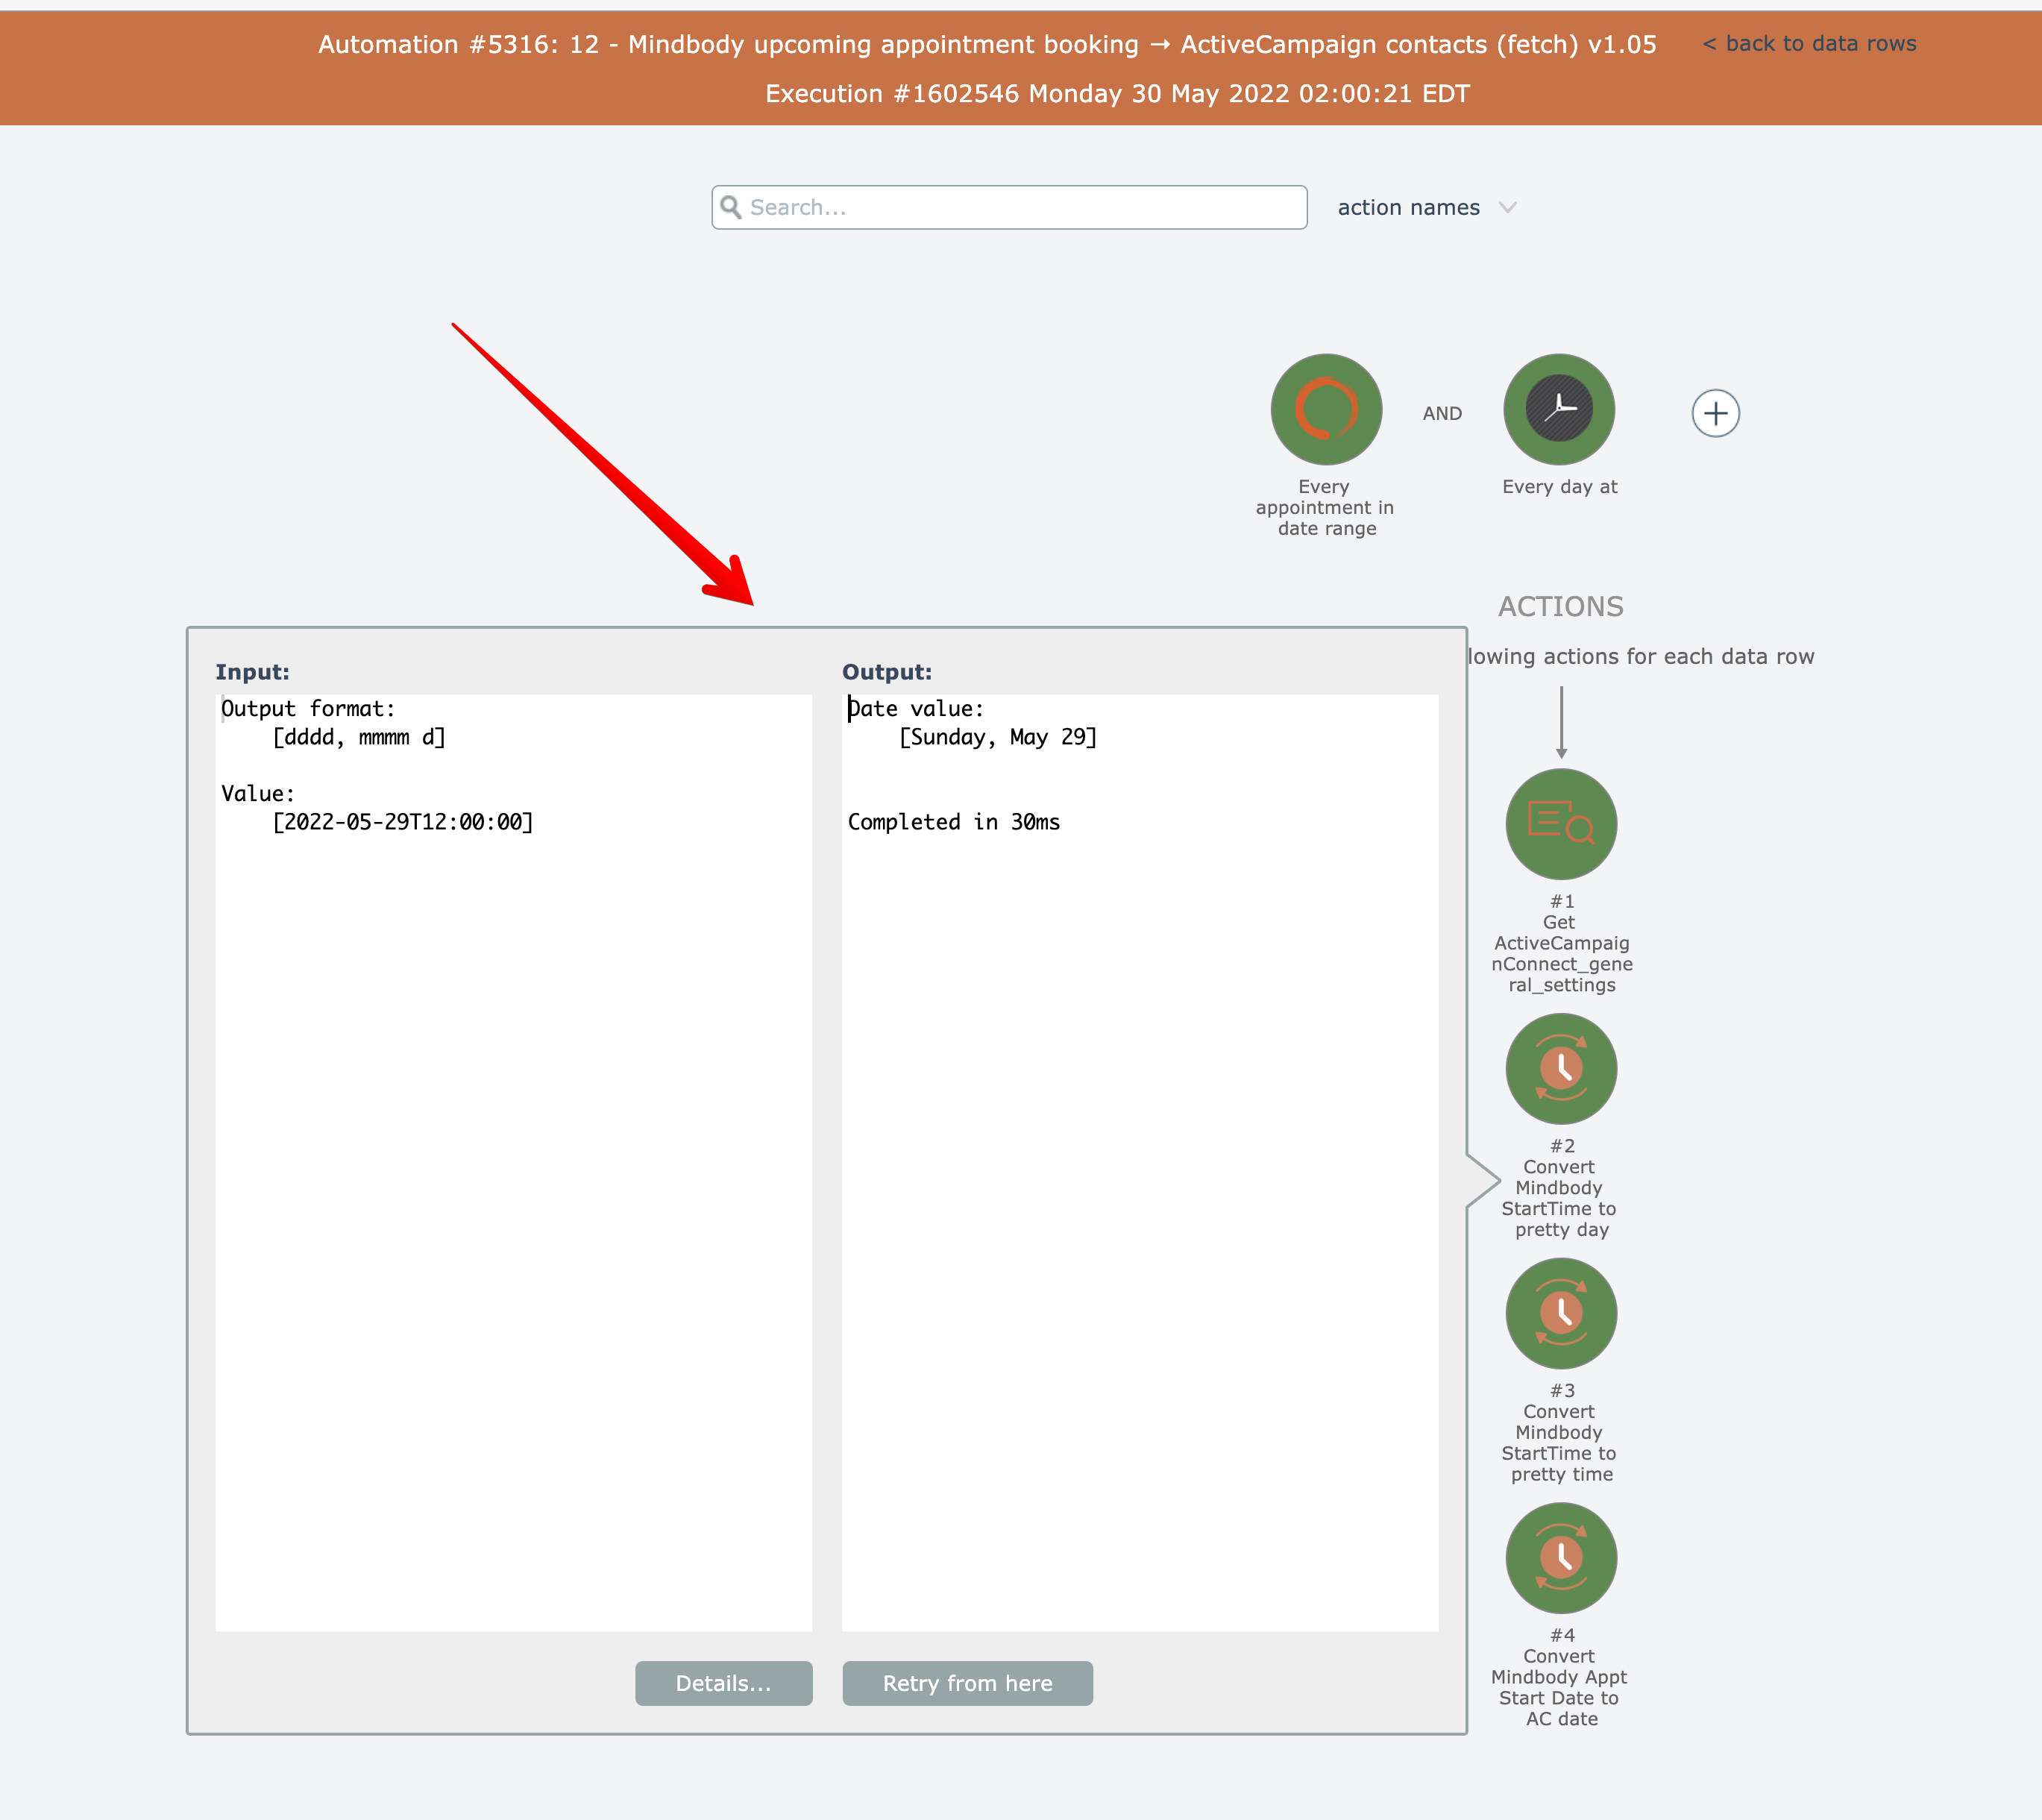Viewport: 2042px width, 1820px height.
Task: Open action #1 Get ActiveCampaignConnect settings icon
Action: pyautogui.click(x=1561, y=824)
